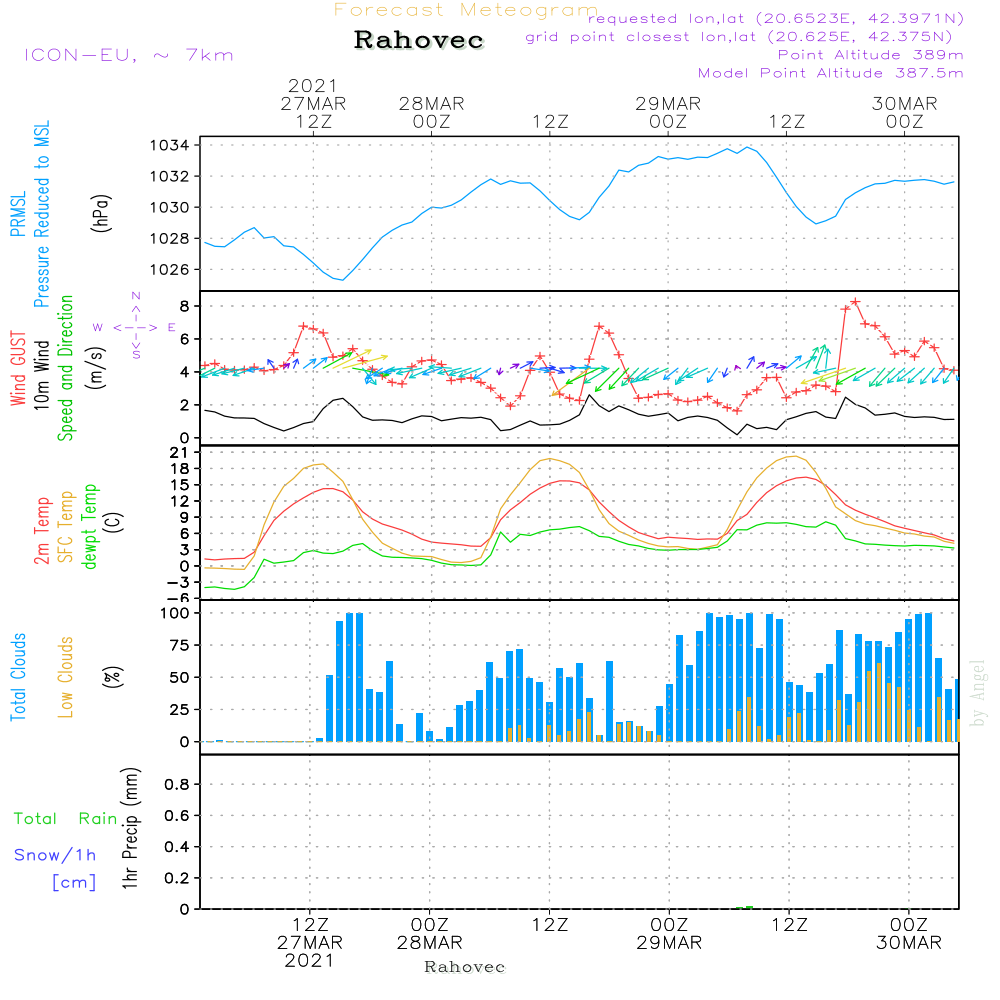Click the top axis label '30MAR 00Z'

(x=904, y=112)
